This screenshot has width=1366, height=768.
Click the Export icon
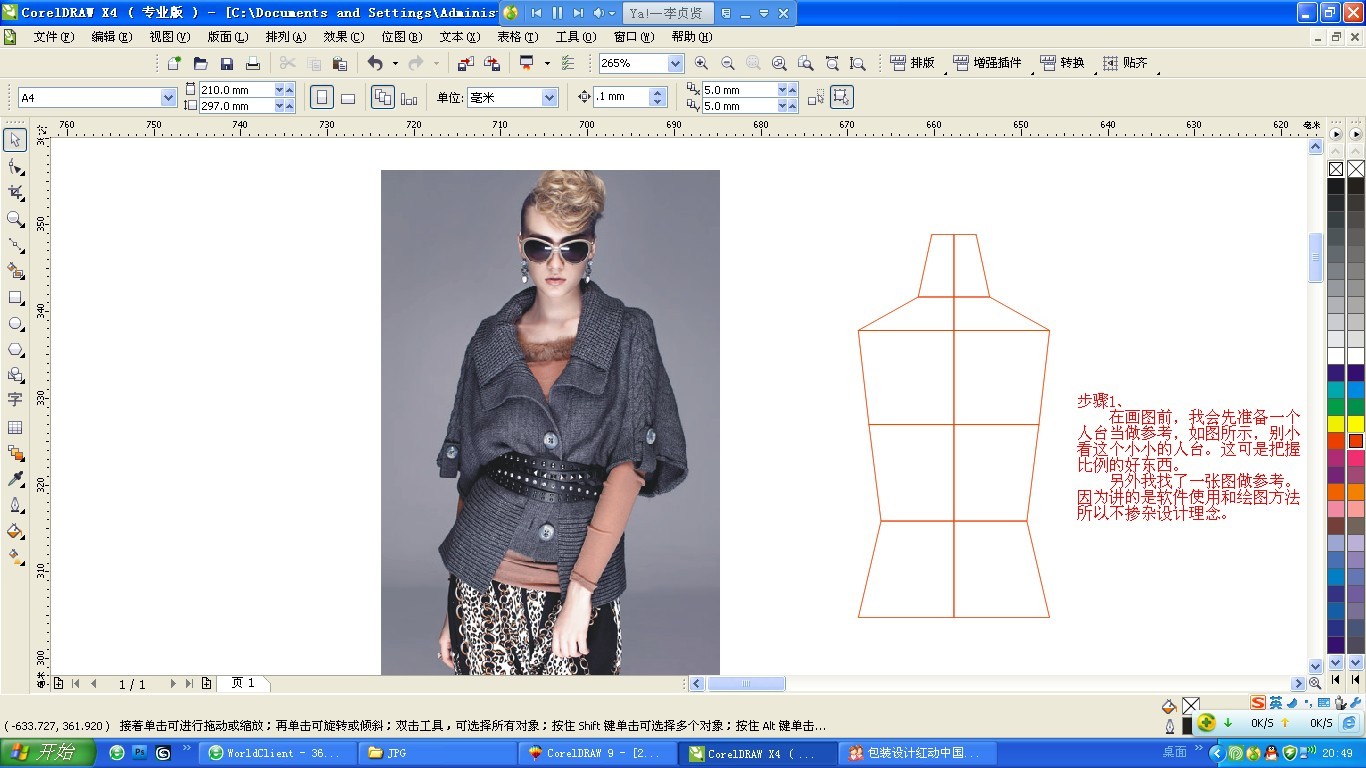[x=491, y=63]
